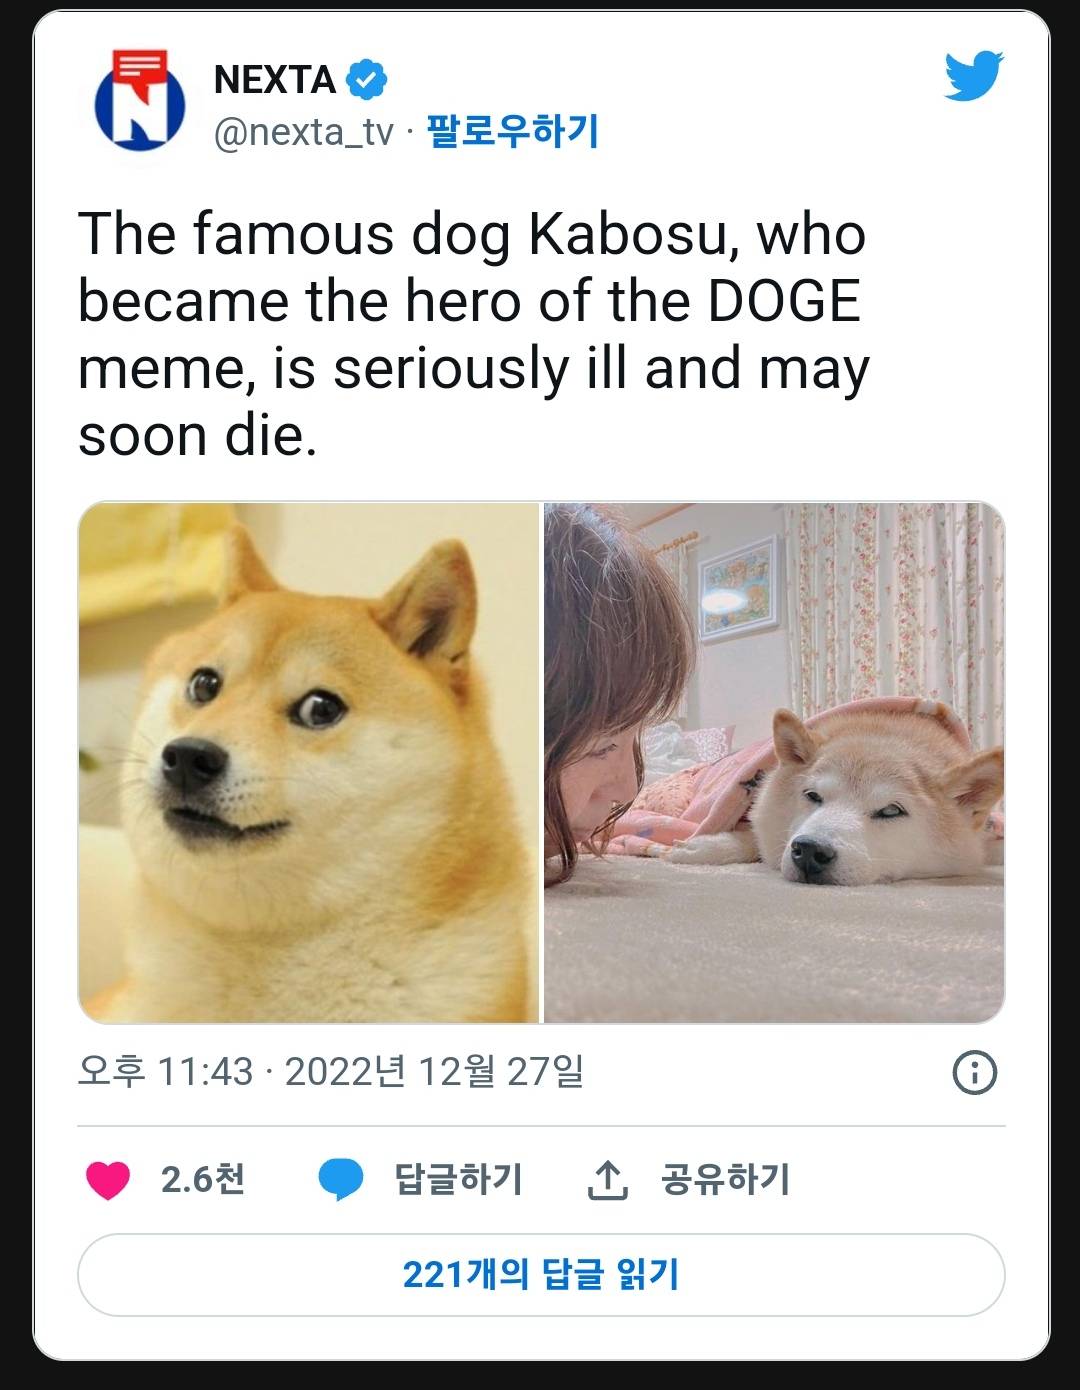Open the tweet info circle icon

(974, 1072)
